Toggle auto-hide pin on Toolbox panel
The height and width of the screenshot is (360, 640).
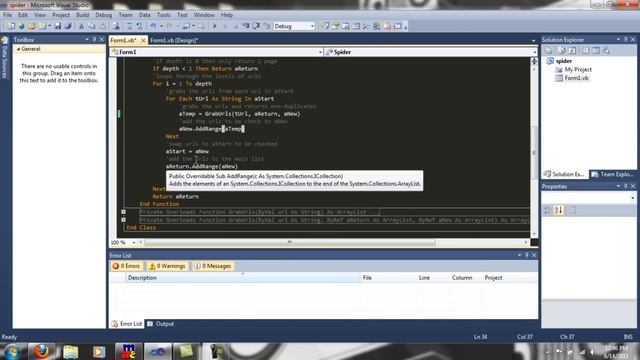click(94, 40)
